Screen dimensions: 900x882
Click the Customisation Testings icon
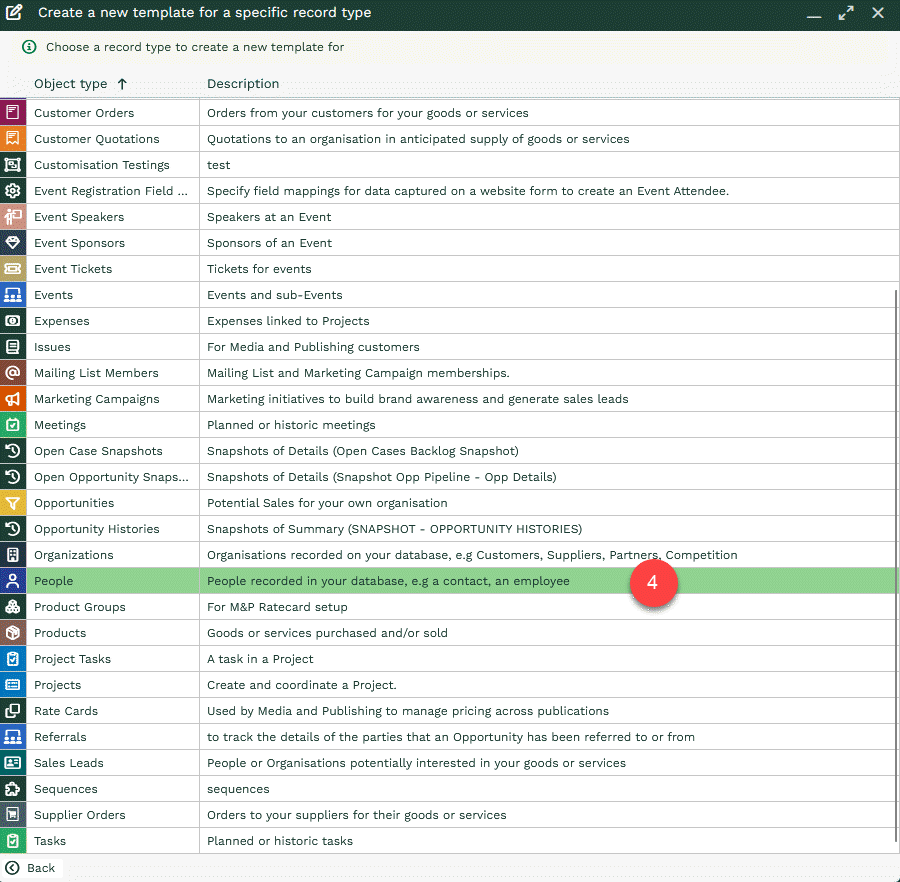[x=13, y=165]
